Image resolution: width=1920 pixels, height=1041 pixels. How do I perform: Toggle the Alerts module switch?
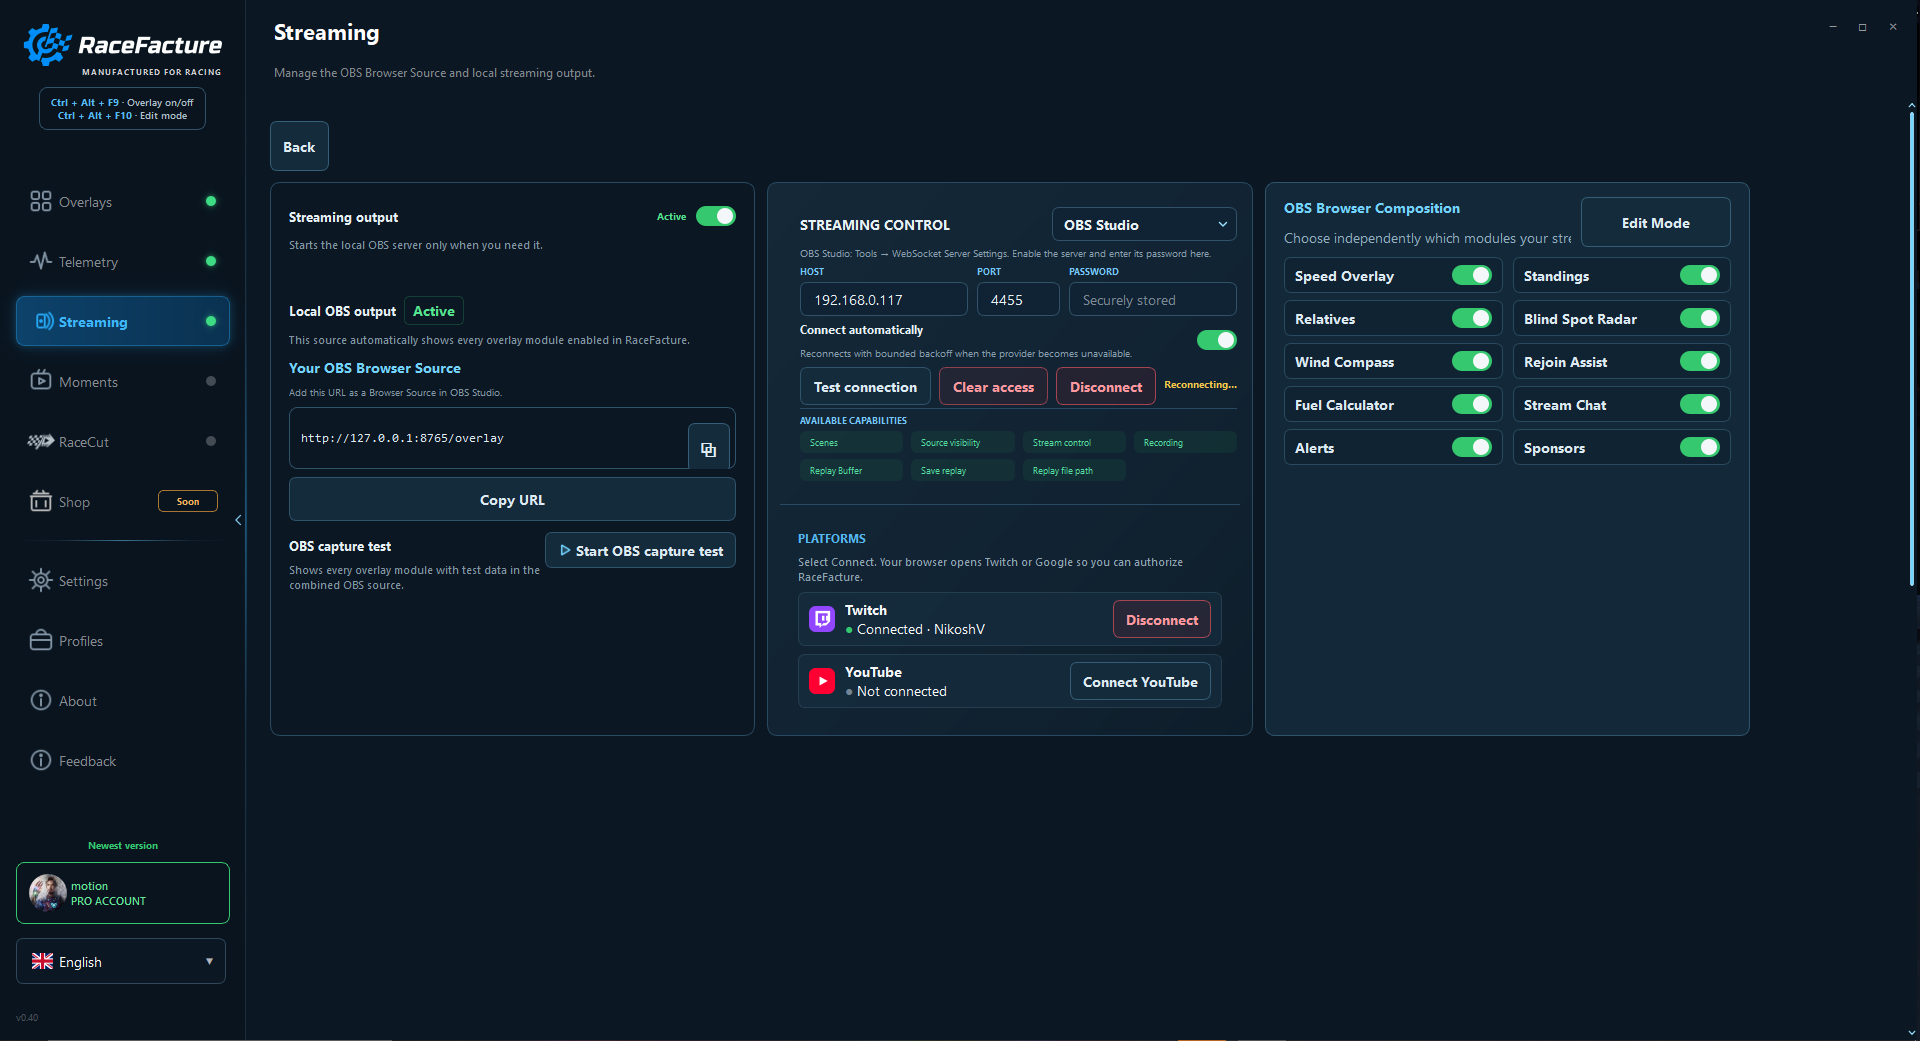pyautogui.click(x=1471, y=447)
